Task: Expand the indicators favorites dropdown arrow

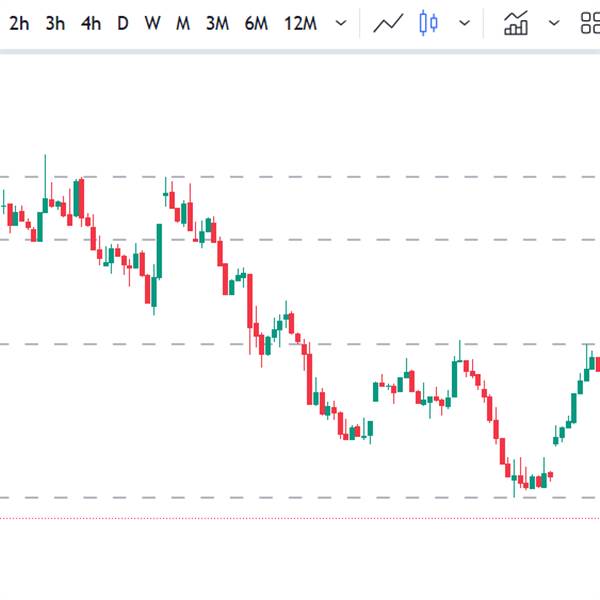Action: tap(554, 23)
